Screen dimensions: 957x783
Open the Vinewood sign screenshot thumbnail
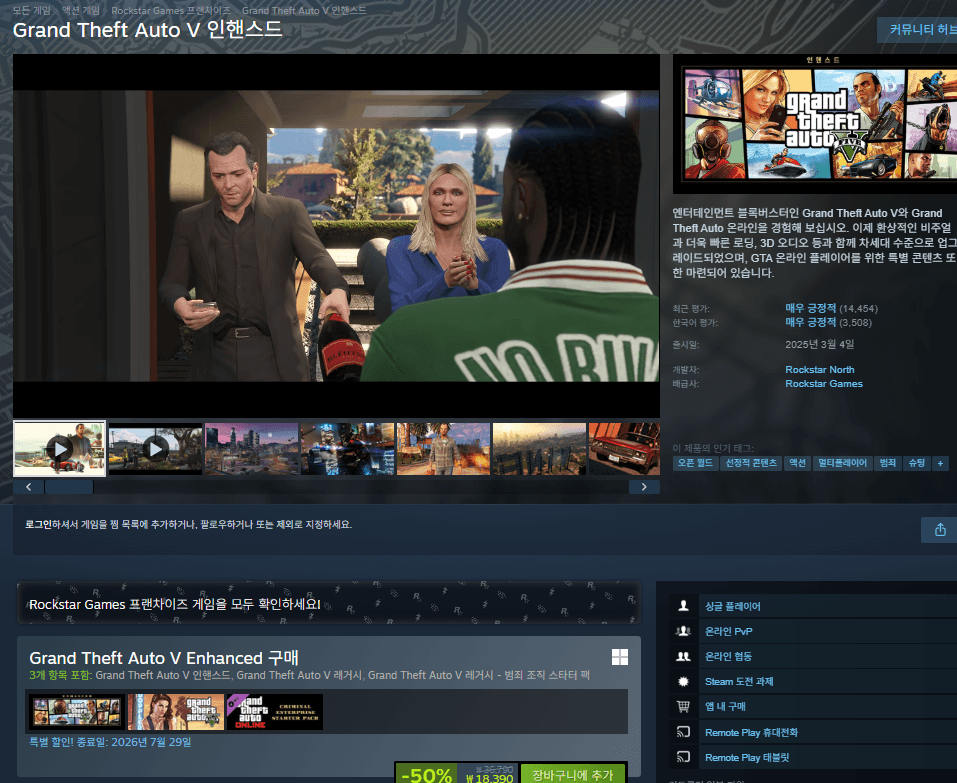click(x=540, y=449)
